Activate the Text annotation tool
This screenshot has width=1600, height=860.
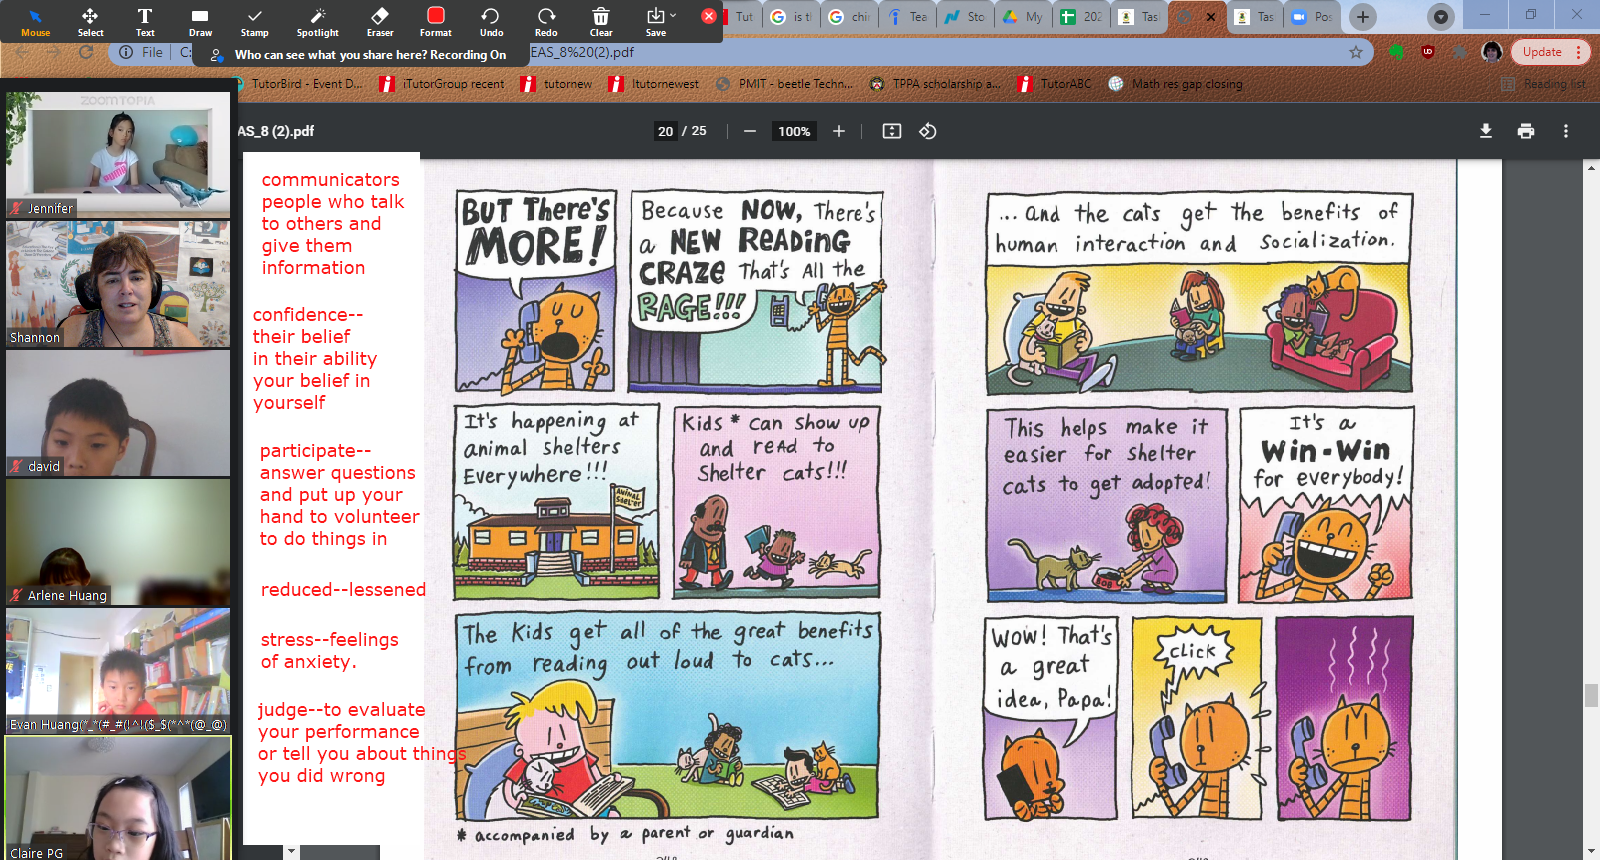point(145,21)
